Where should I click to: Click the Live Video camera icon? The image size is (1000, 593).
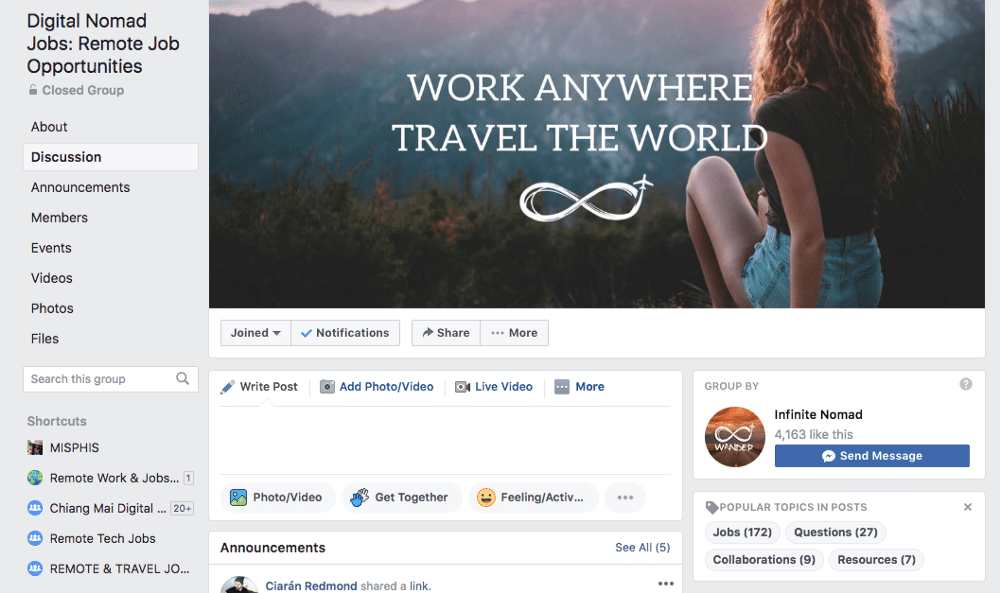(x=462, y=387)
